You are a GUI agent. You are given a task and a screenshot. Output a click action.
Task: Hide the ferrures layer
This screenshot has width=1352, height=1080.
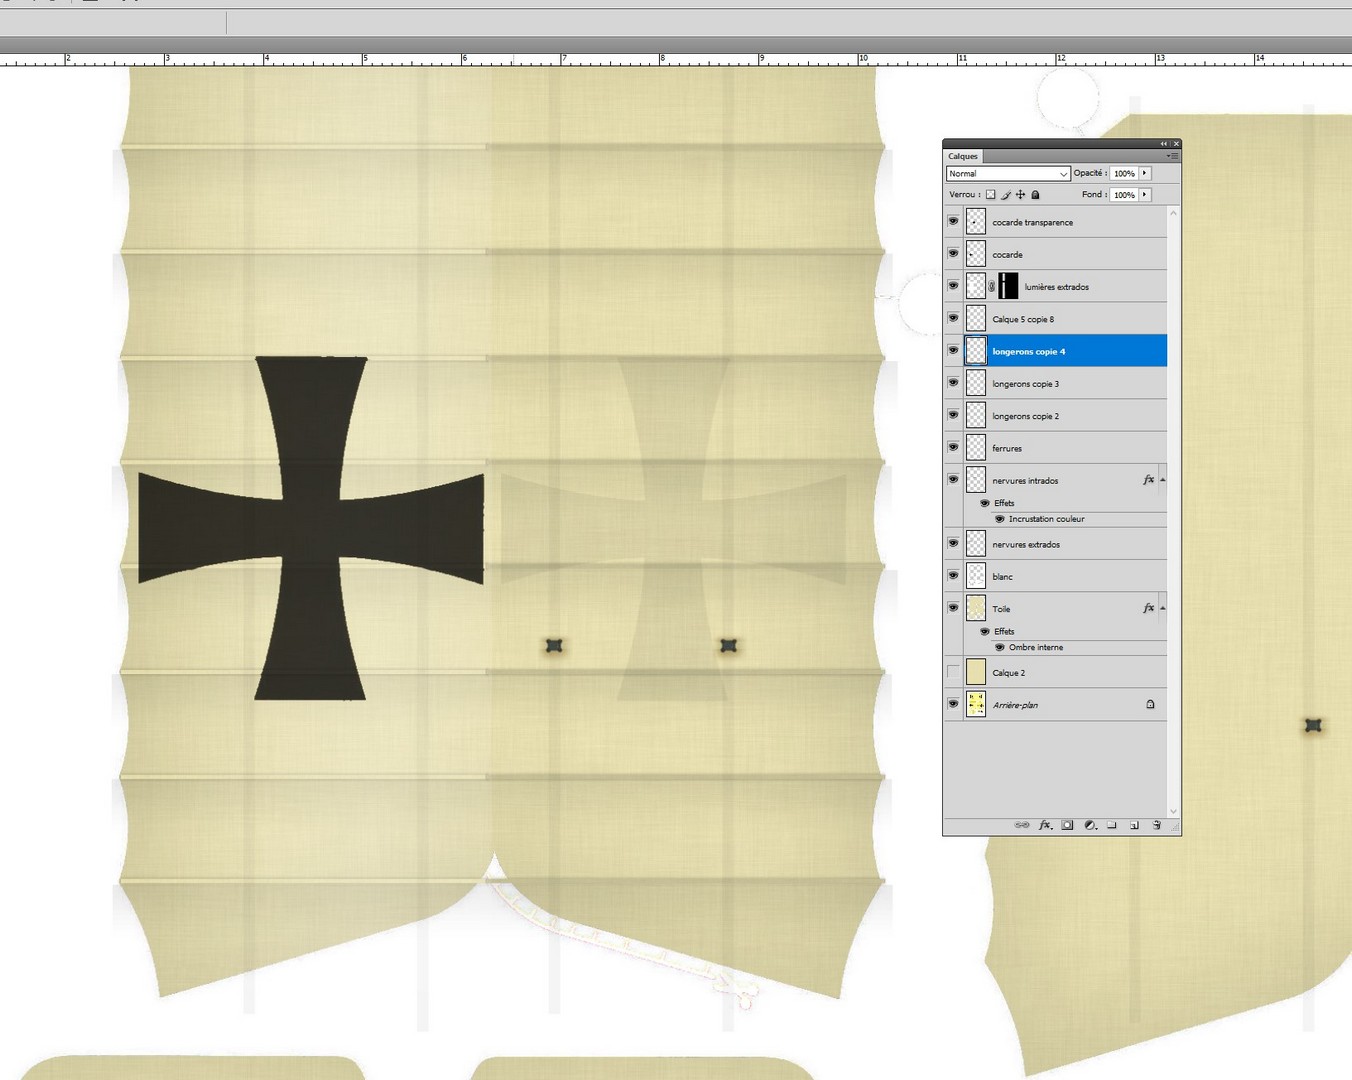tap(953, 447)
